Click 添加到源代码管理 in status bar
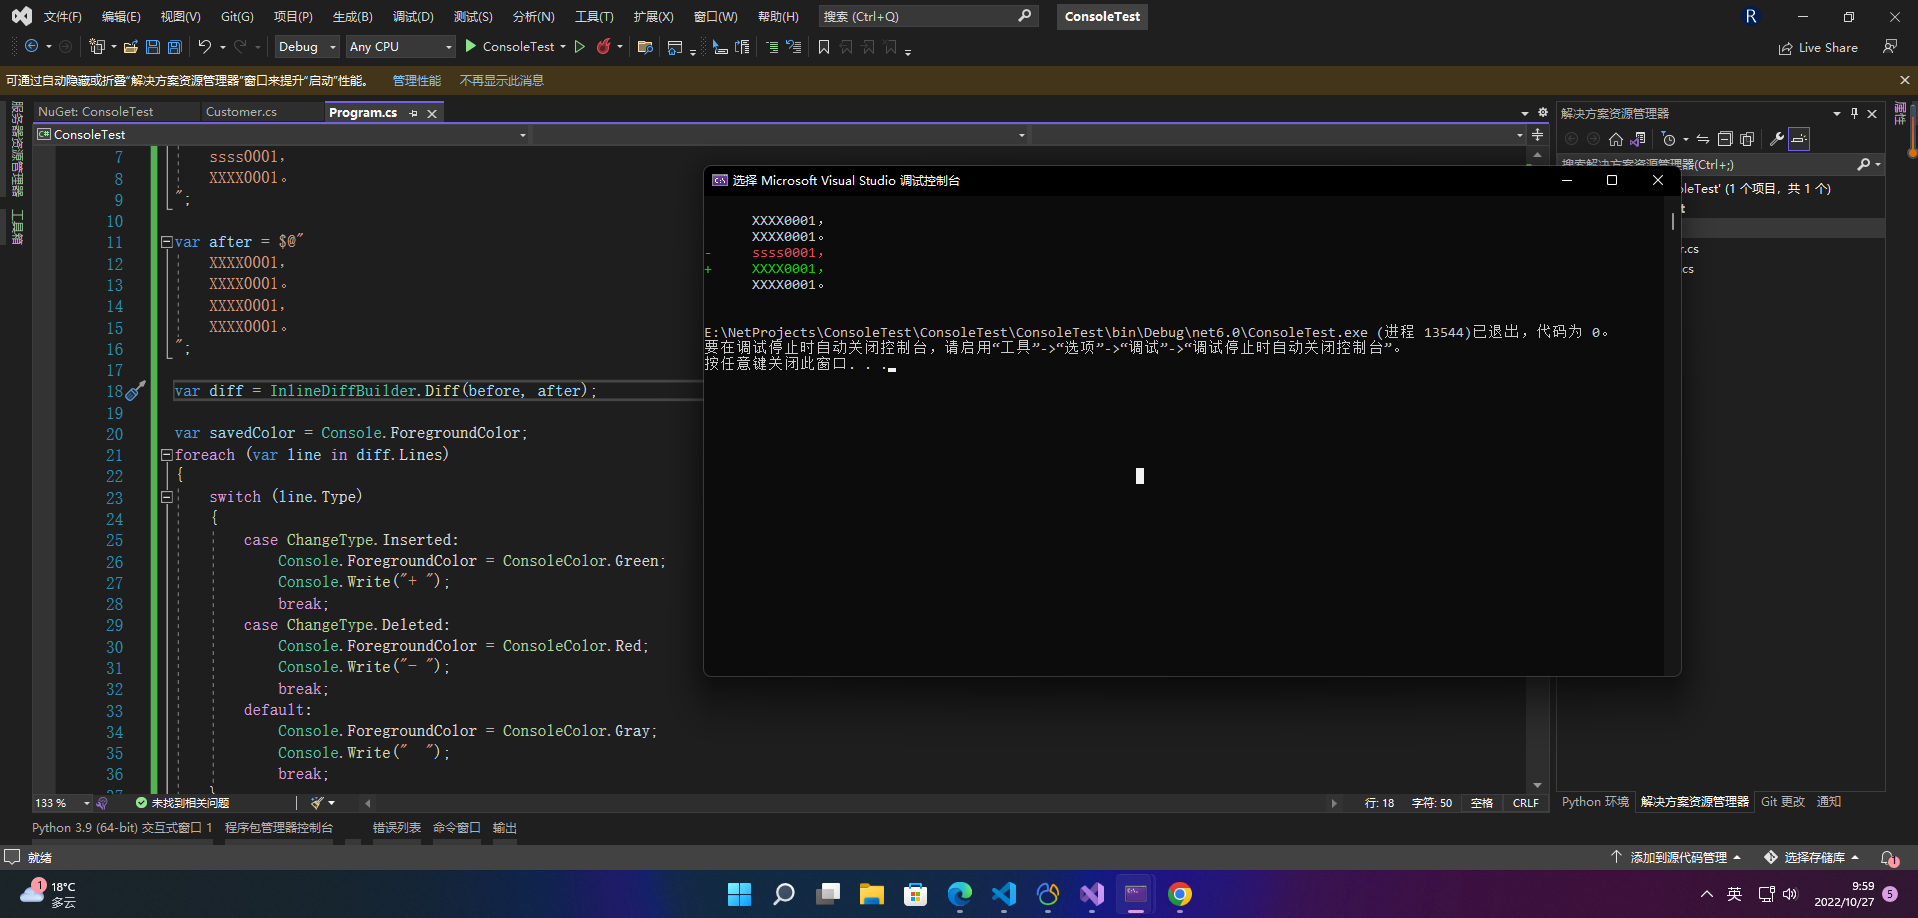The image size is (1918, 918). 1677,858
